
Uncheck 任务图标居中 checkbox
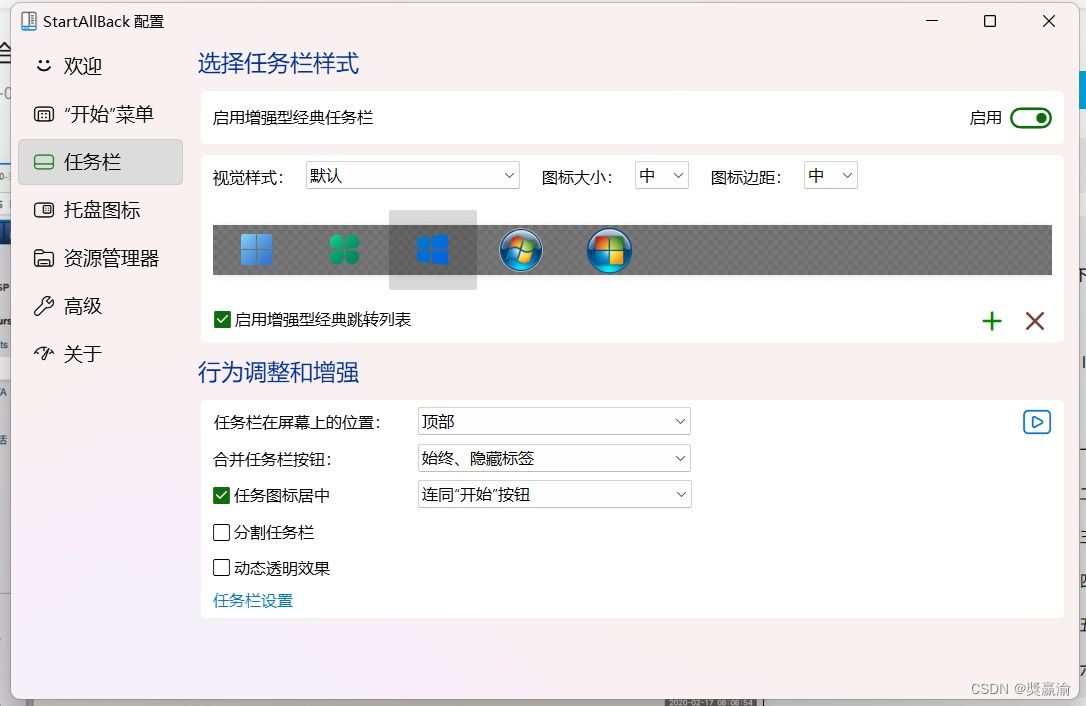[221, 495]
